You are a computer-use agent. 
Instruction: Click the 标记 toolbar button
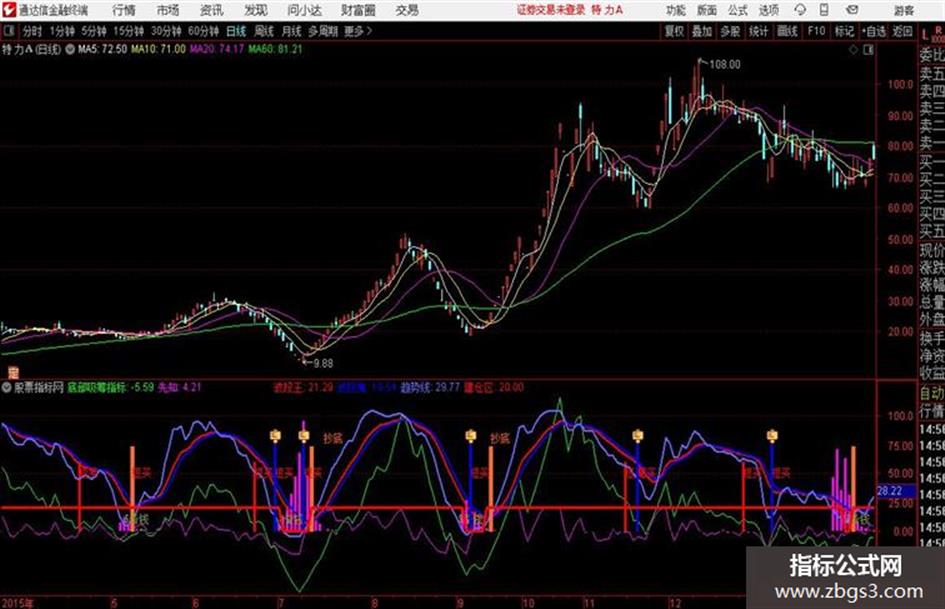(x=844, y=31)
